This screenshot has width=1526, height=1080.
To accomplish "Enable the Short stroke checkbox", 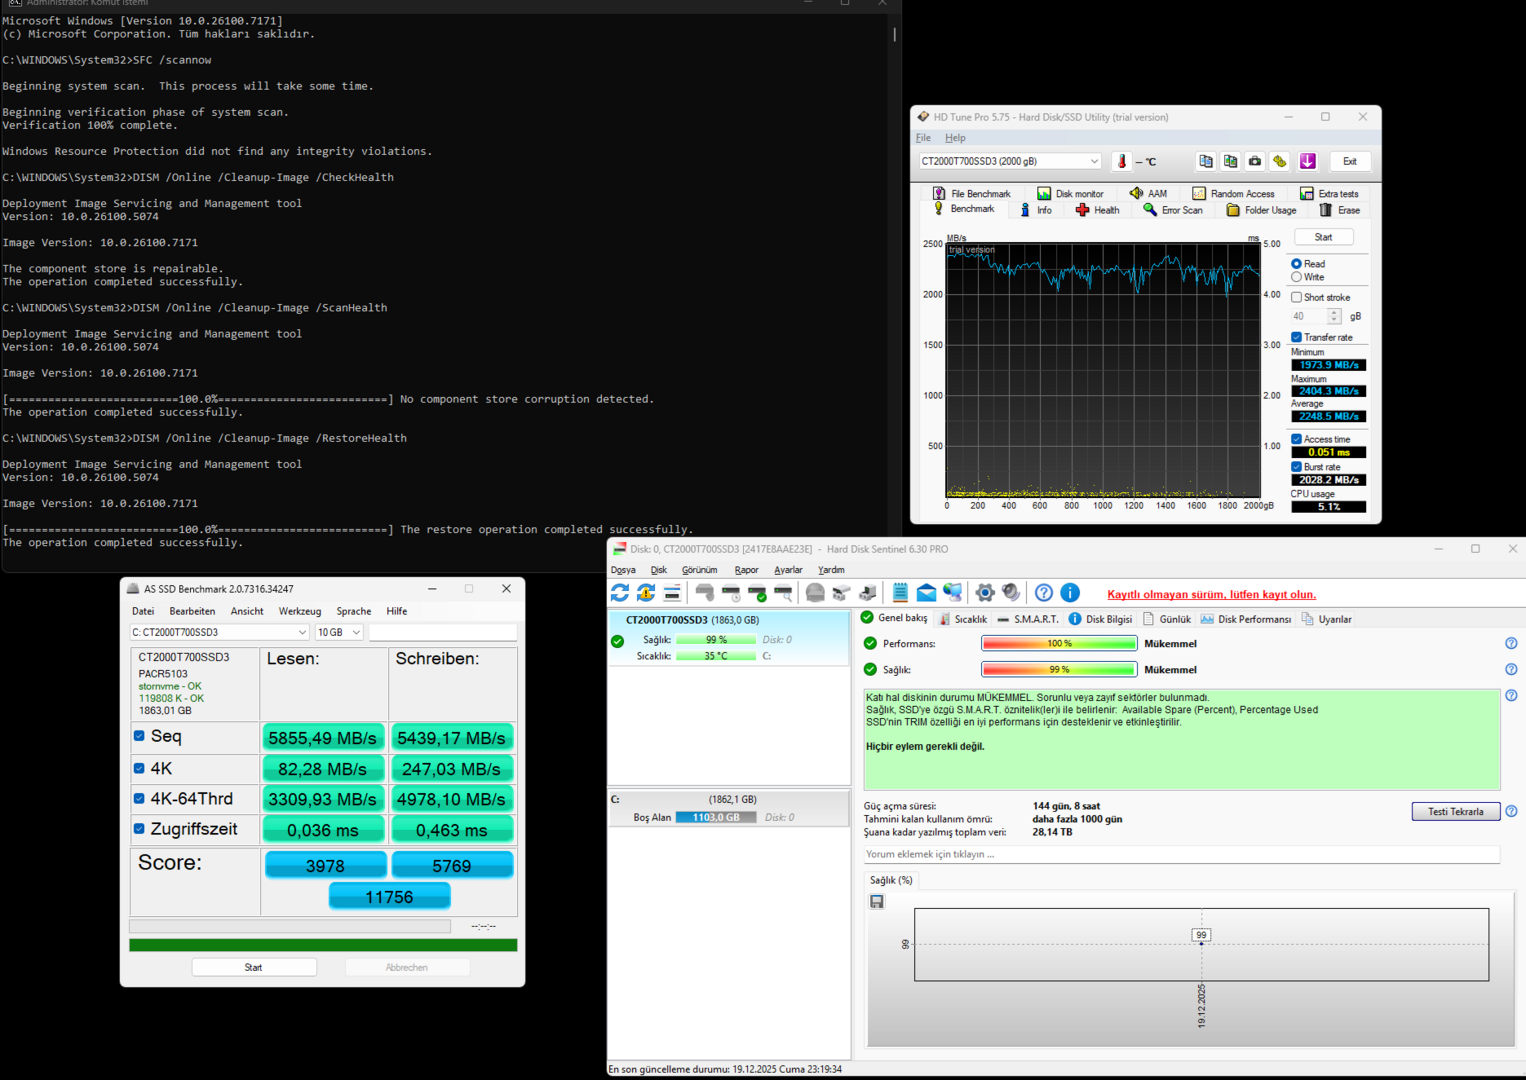I will [1297, 297].
